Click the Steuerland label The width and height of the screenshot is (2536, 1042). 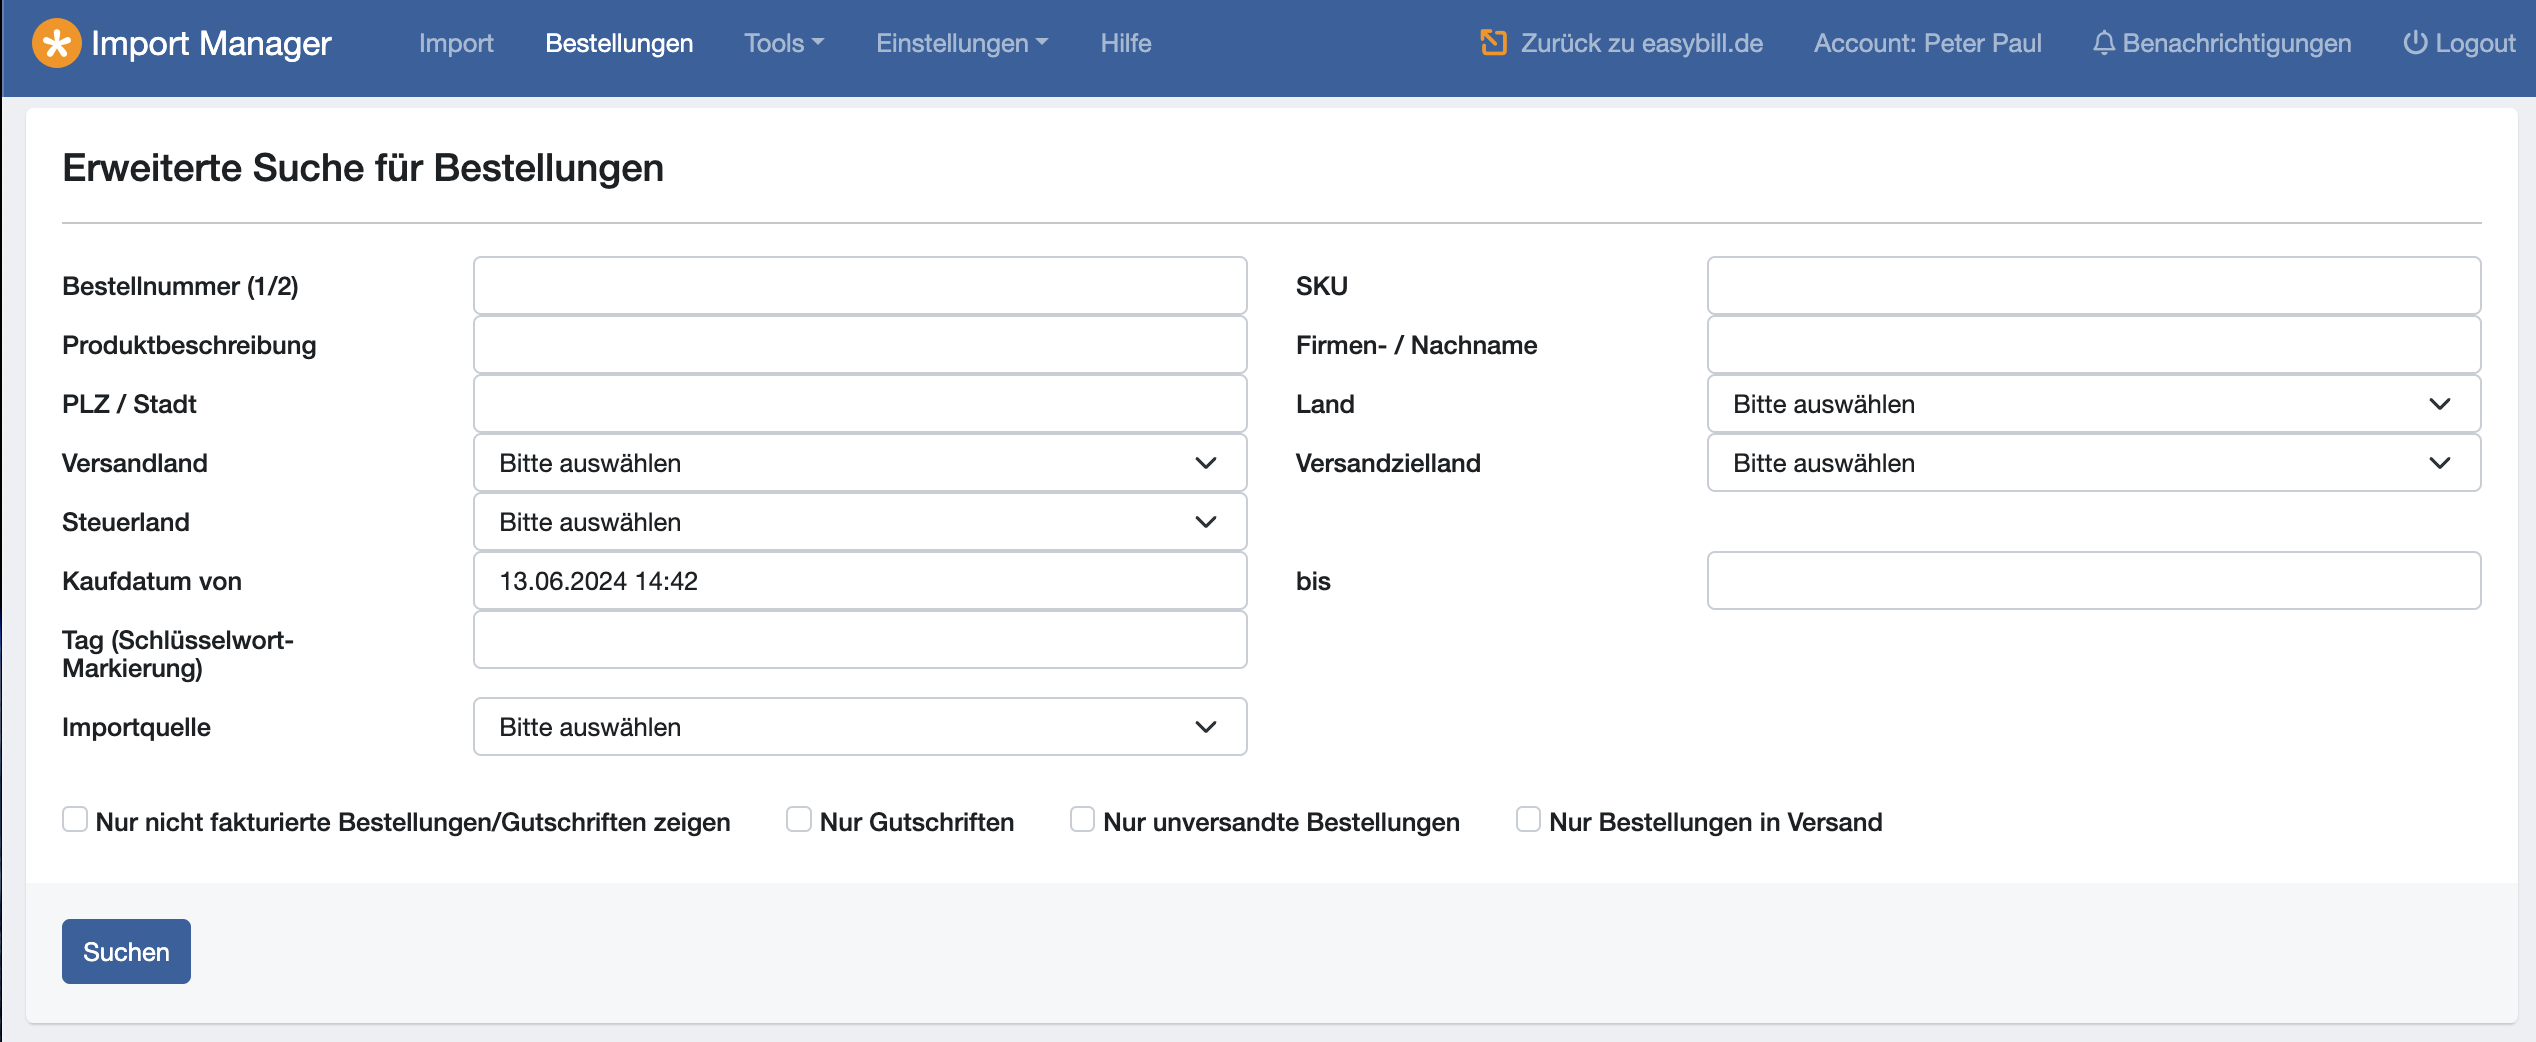(x=126, y=522)
